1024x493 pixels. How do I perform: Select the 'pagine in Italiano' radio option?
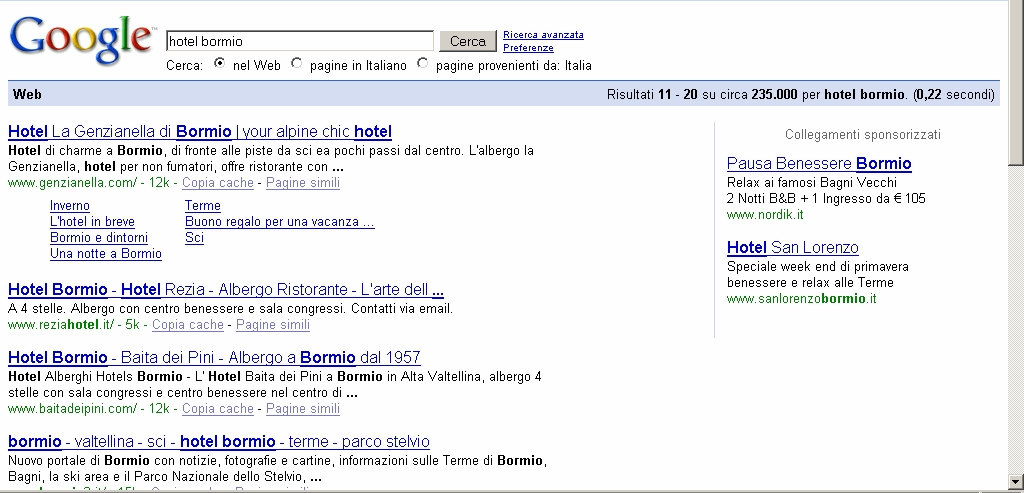297,64
